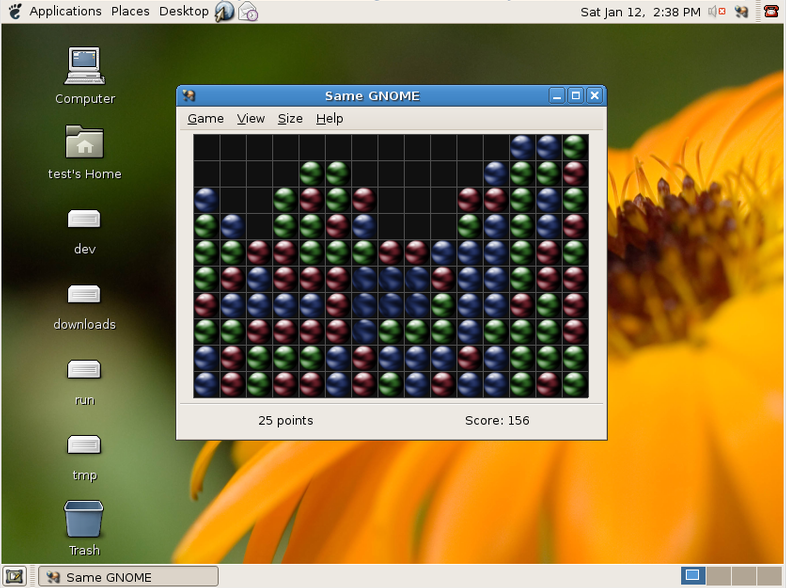Maximize the Same GNOME window

pyautogui.click(x=575, y=95)
